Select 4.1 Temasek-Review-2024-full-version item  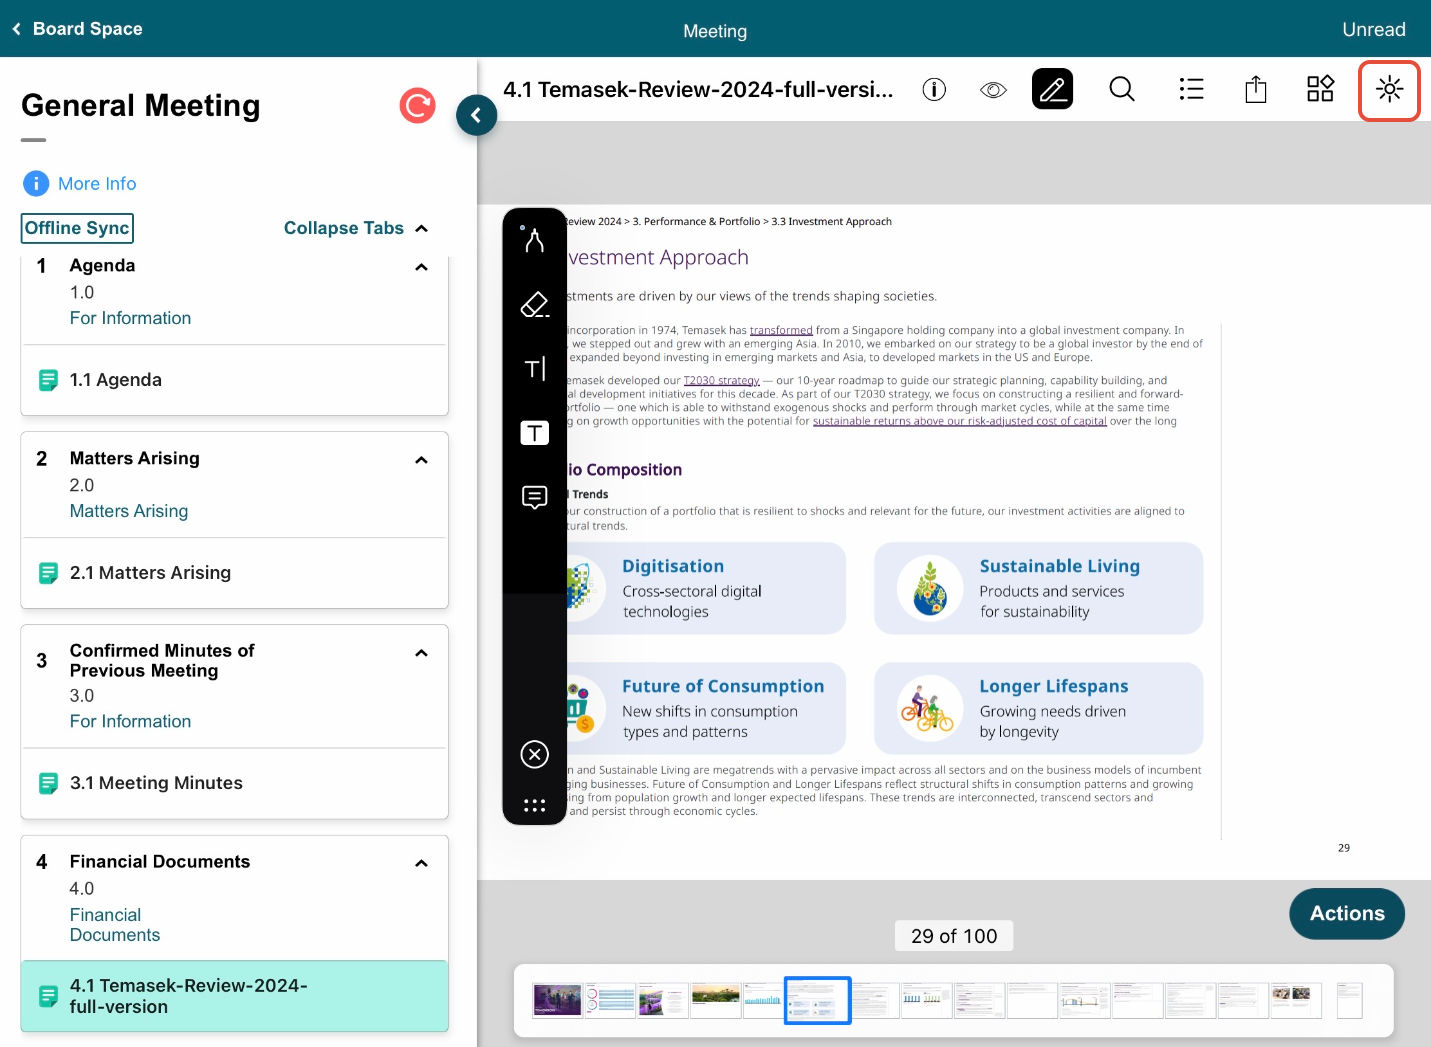234,996
